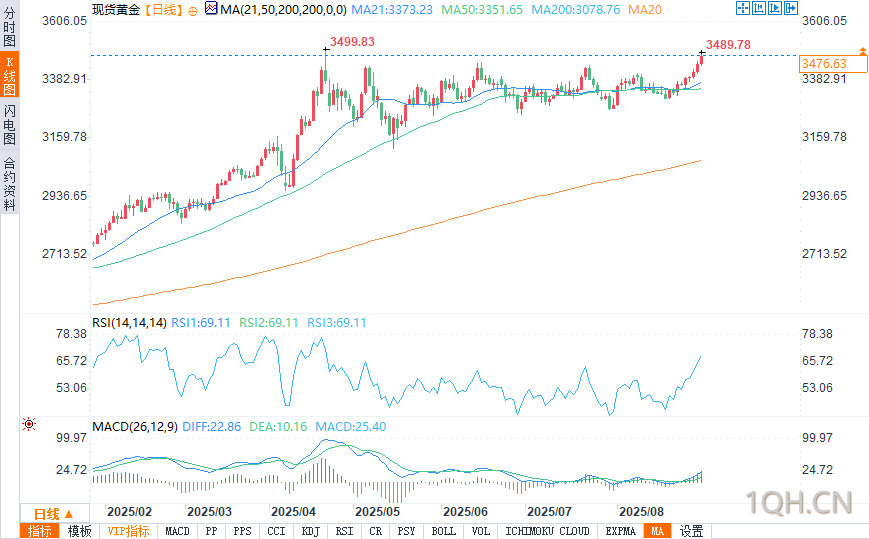This screenshot has width=869, height=539.
Task: Click the red sun icon beside MACD panel
Action: tap(29, 424)
